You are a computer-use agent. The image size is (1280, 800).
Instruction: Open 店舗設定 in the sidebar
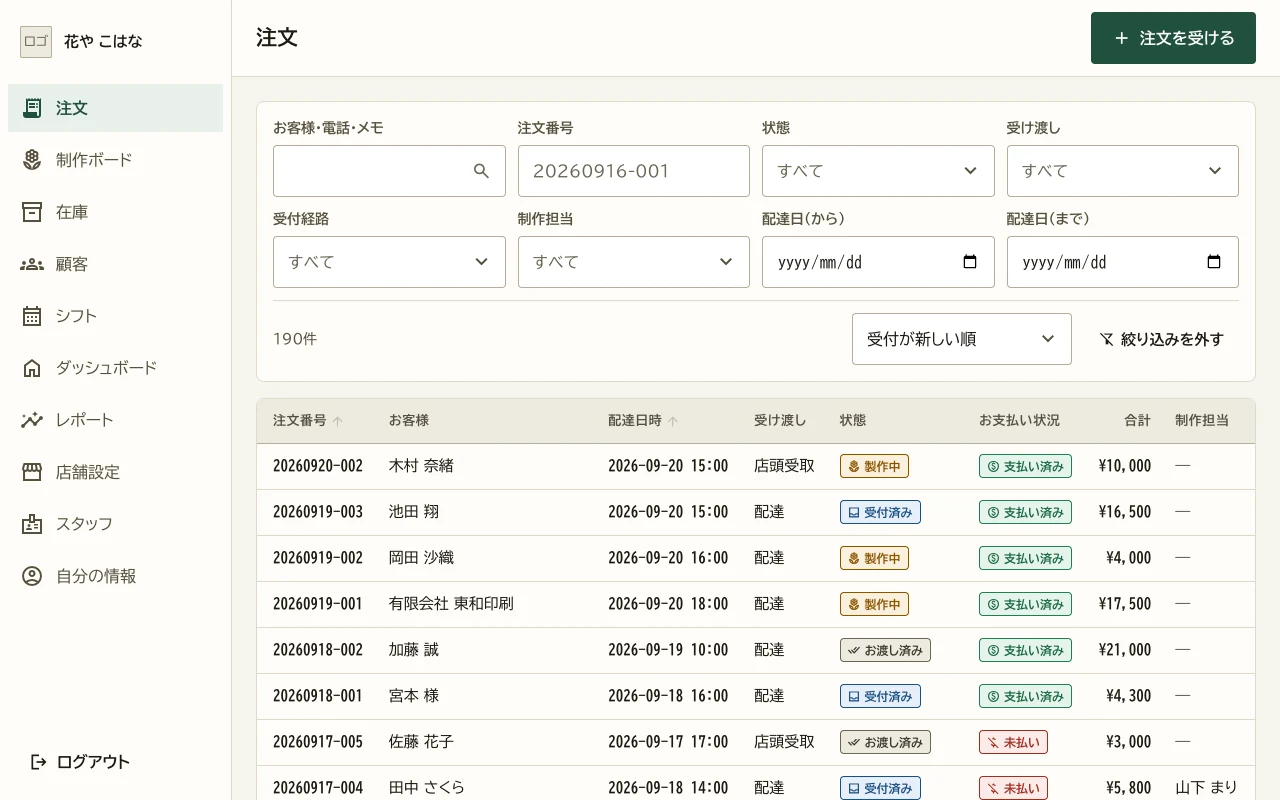(x=115, y=472)
